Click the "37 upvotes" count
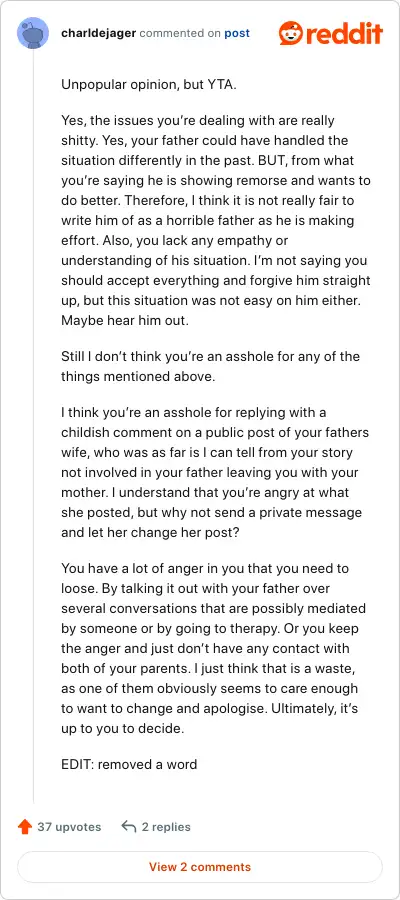This screenshot has height=900, width=400. coord(69,827)
